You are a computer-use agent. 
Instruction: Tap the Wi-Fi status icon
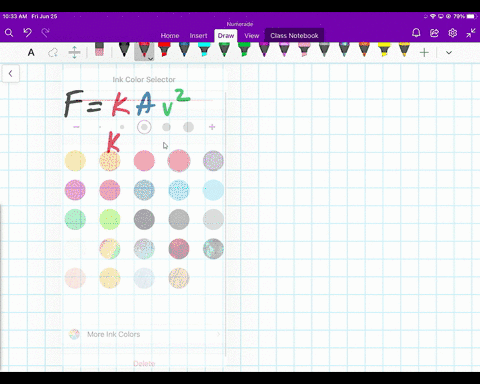coord(433,16)
